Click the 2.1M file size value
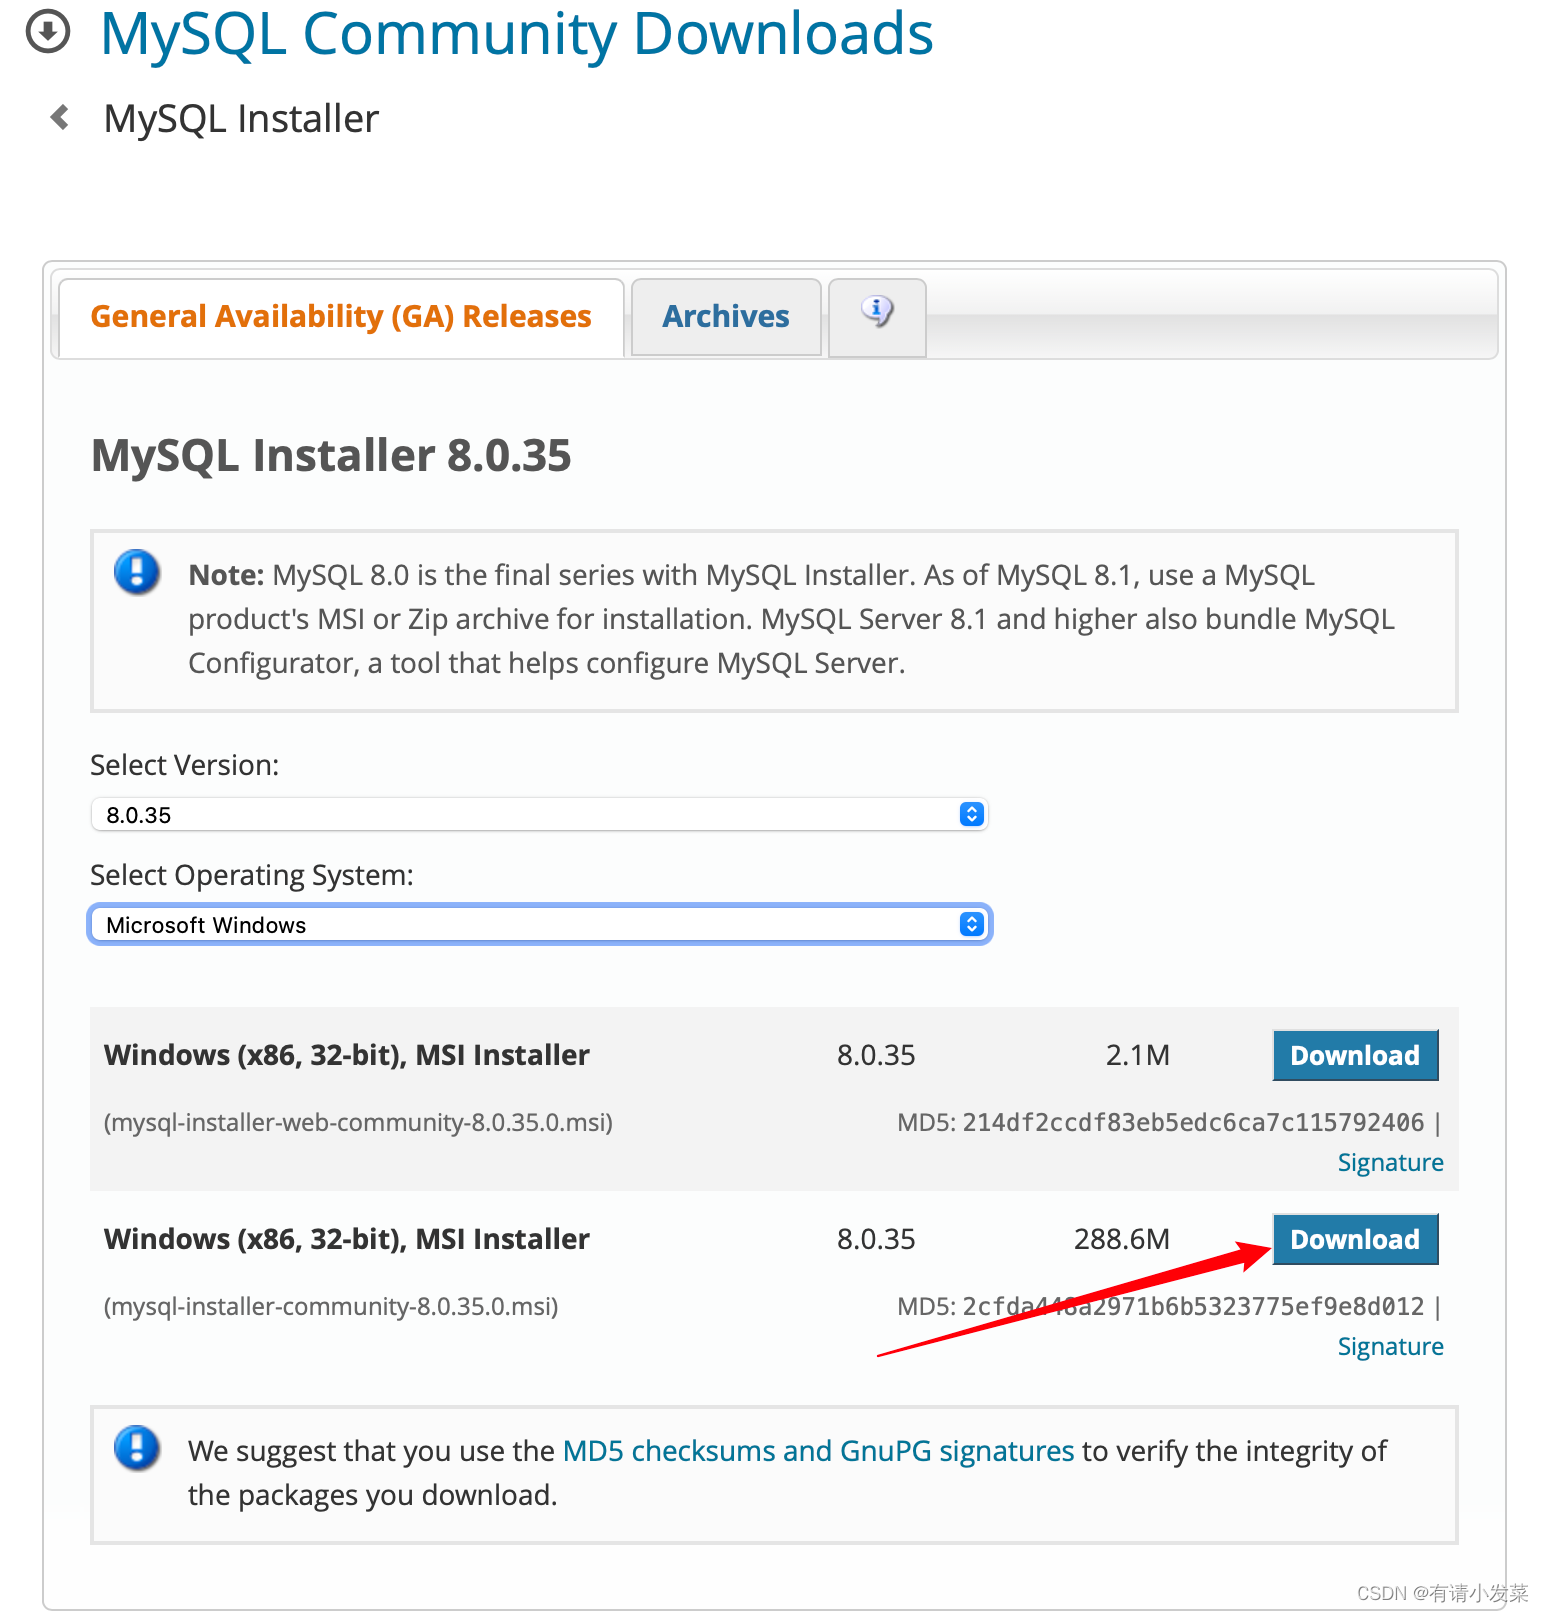The height and width of the screenshot is (1612, 1544). 1137,1055
